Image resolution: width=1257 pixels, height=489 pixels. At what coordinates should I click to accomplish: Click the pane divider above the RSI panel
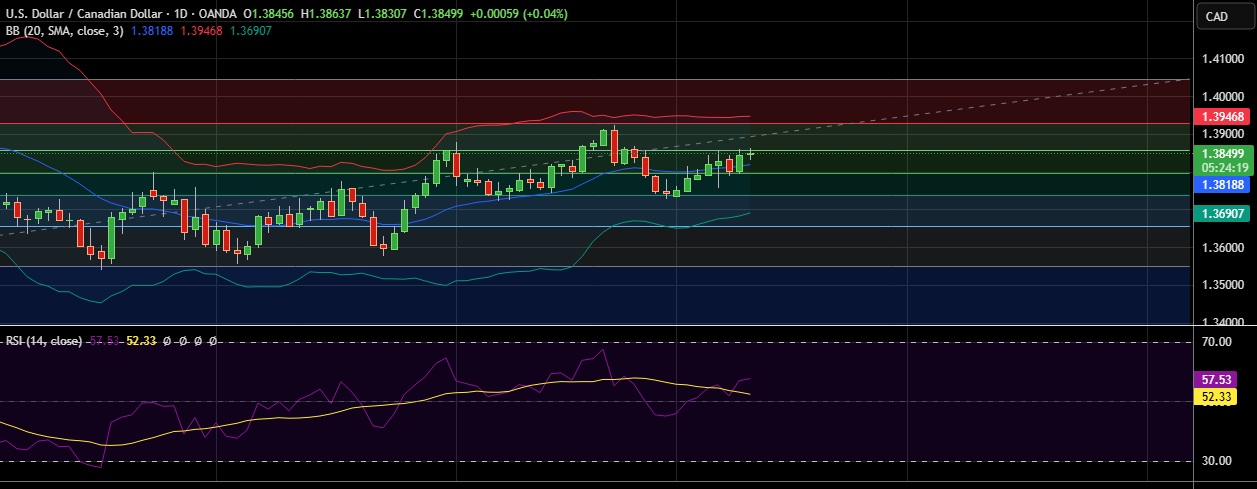click(600, 325)
